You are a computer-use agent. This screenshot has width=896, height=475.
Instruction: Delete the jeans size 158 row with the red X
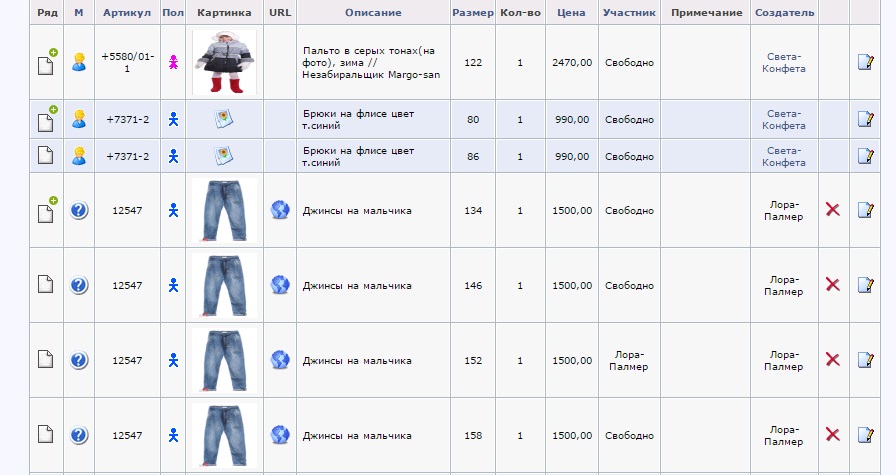pyautogui.click(x=833, y=434)
